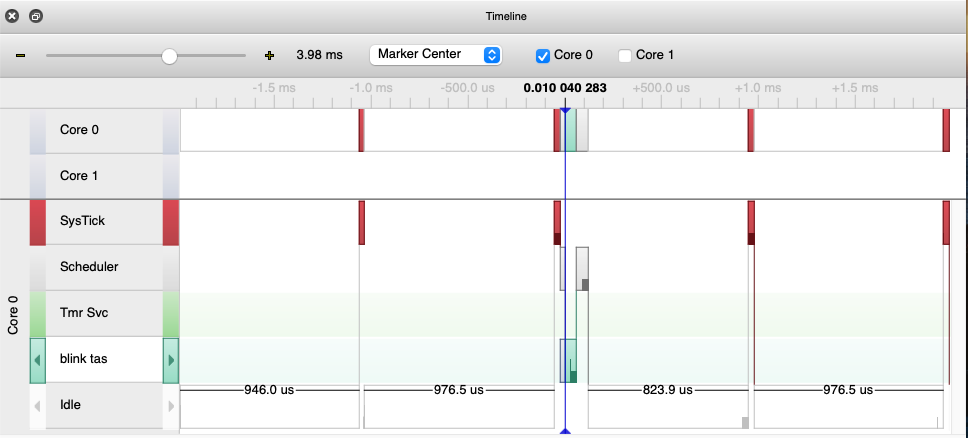Go to next Idle event arrow
Image resolution: width=968 pixels, height=438 pixels.
171,406
